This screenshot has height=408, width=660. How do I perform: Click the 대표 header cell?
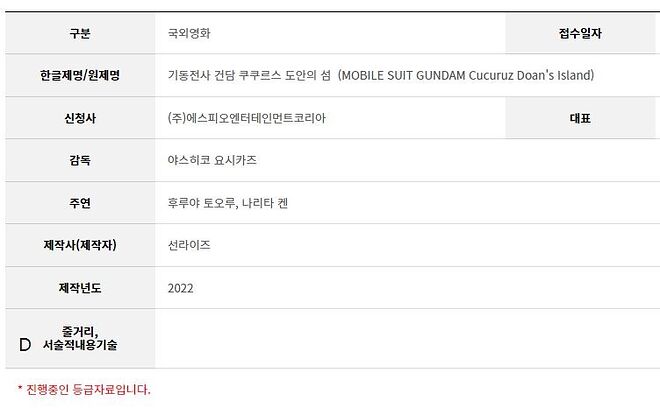coord(580,118)
